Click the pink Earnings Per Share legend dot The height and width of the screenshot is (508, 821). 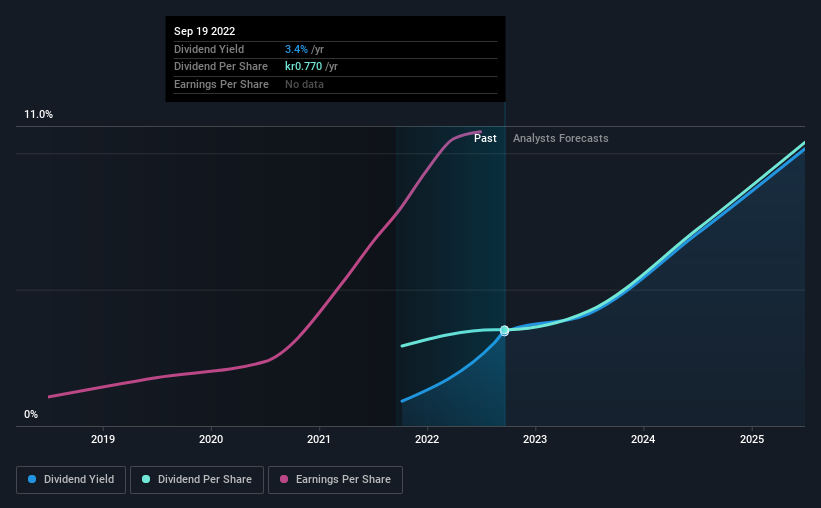(x=284, y=479)
